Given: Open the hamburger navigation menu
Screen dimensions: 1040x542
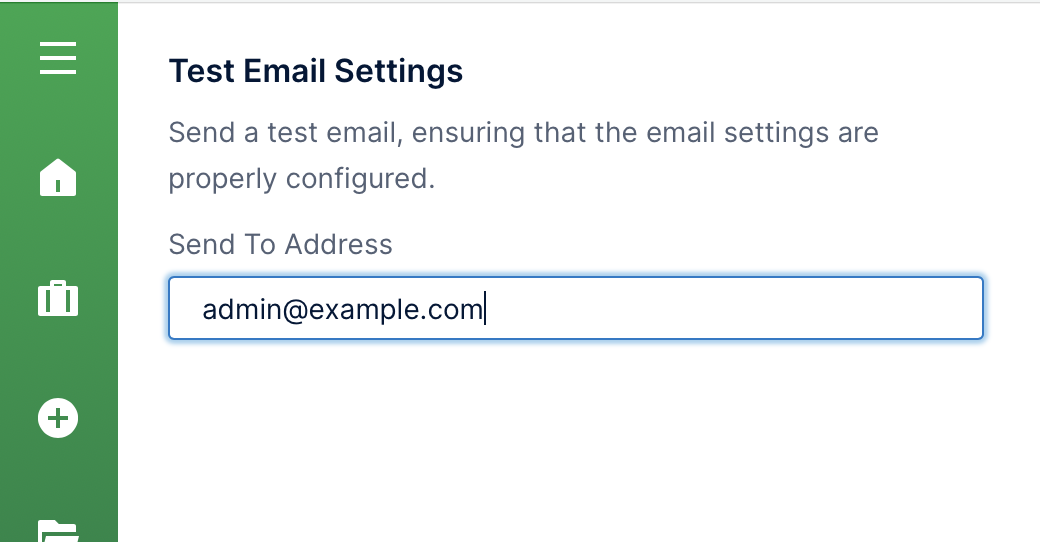Looking at the screenshot, I should point(58,58).
